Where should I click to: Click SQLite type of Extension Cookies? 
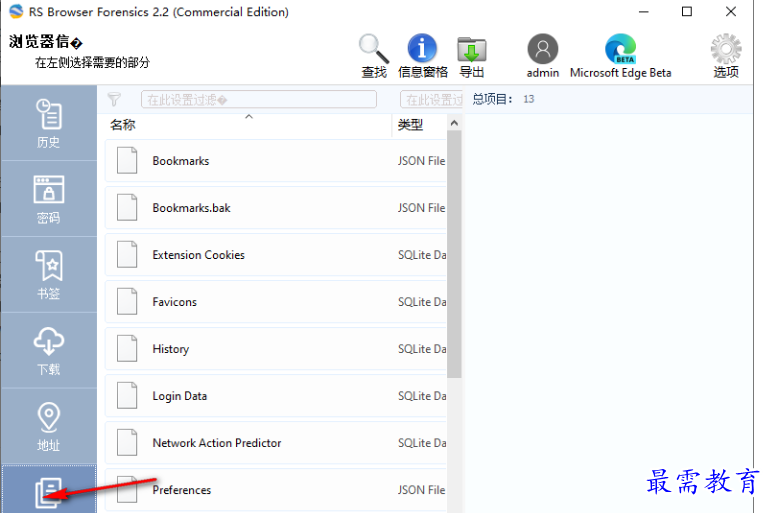click(422, 255)
